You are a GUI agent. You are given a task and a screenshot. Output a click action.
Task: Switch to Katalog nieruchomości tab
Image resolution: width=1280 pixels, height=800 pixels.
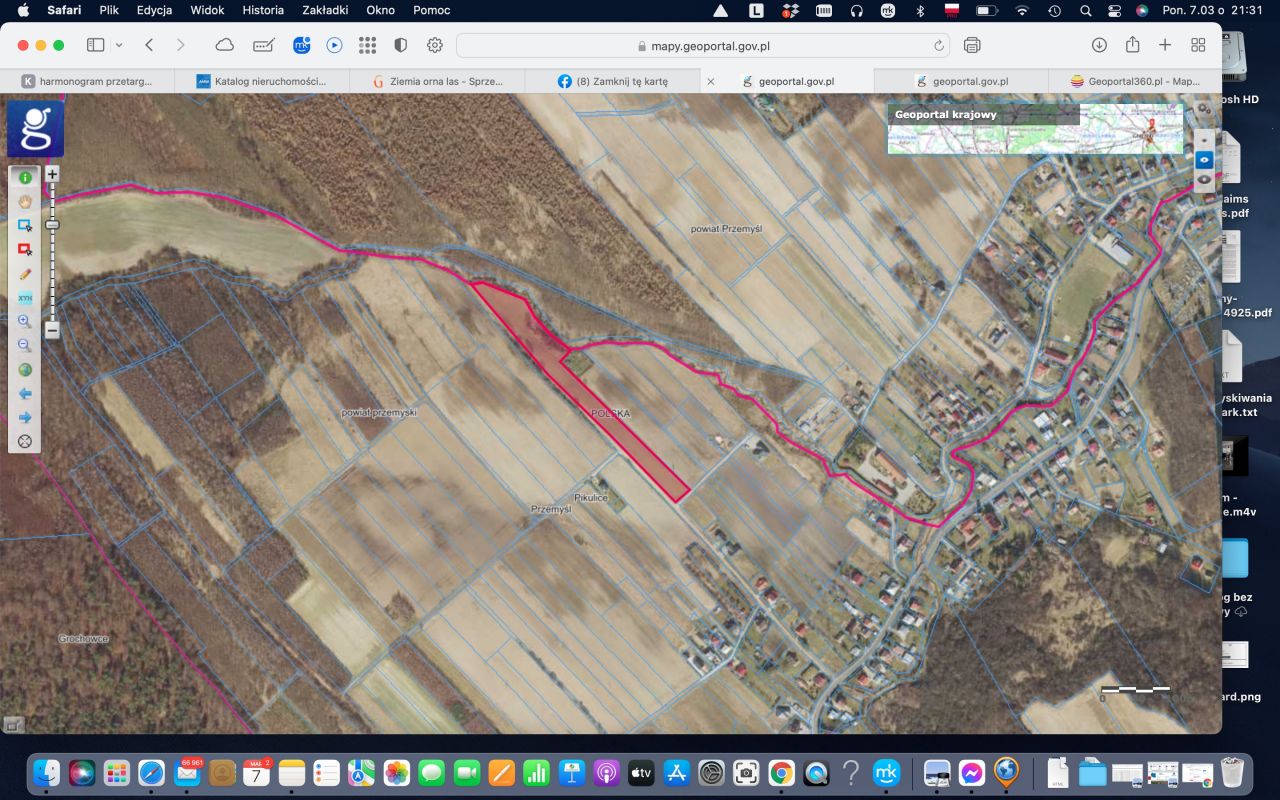(262, 81)
